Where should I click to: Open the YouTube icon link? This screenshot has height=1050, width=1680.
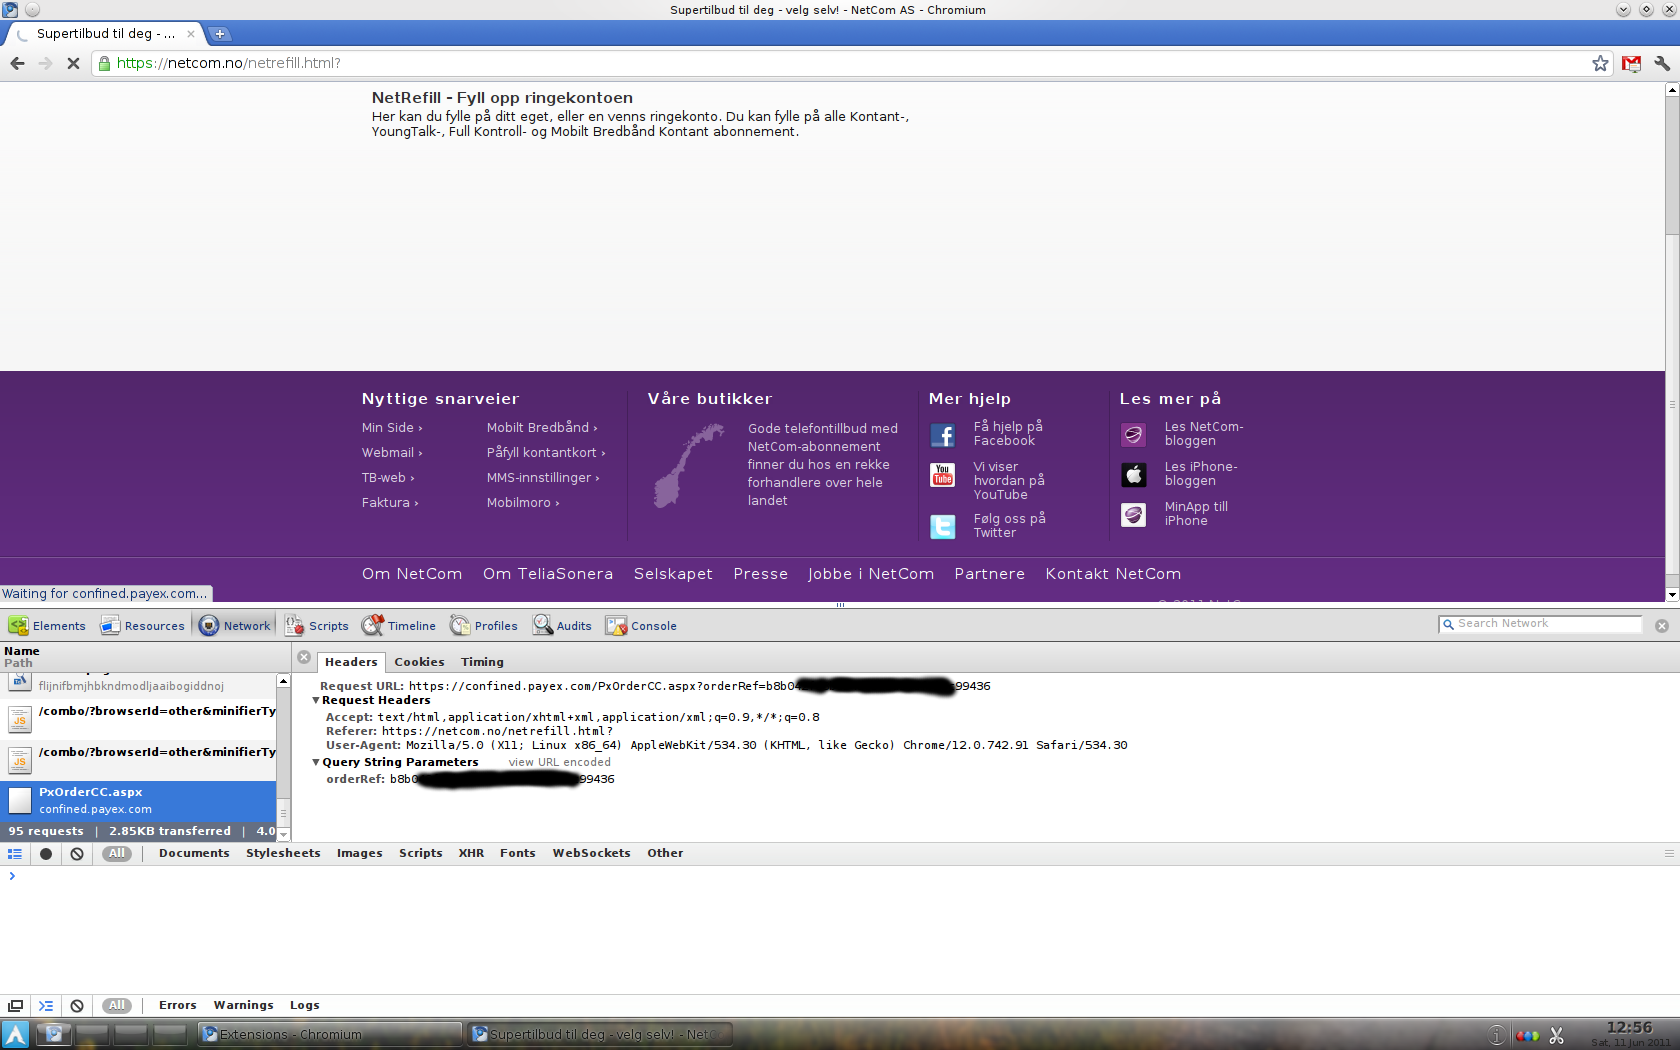point(942,475)
